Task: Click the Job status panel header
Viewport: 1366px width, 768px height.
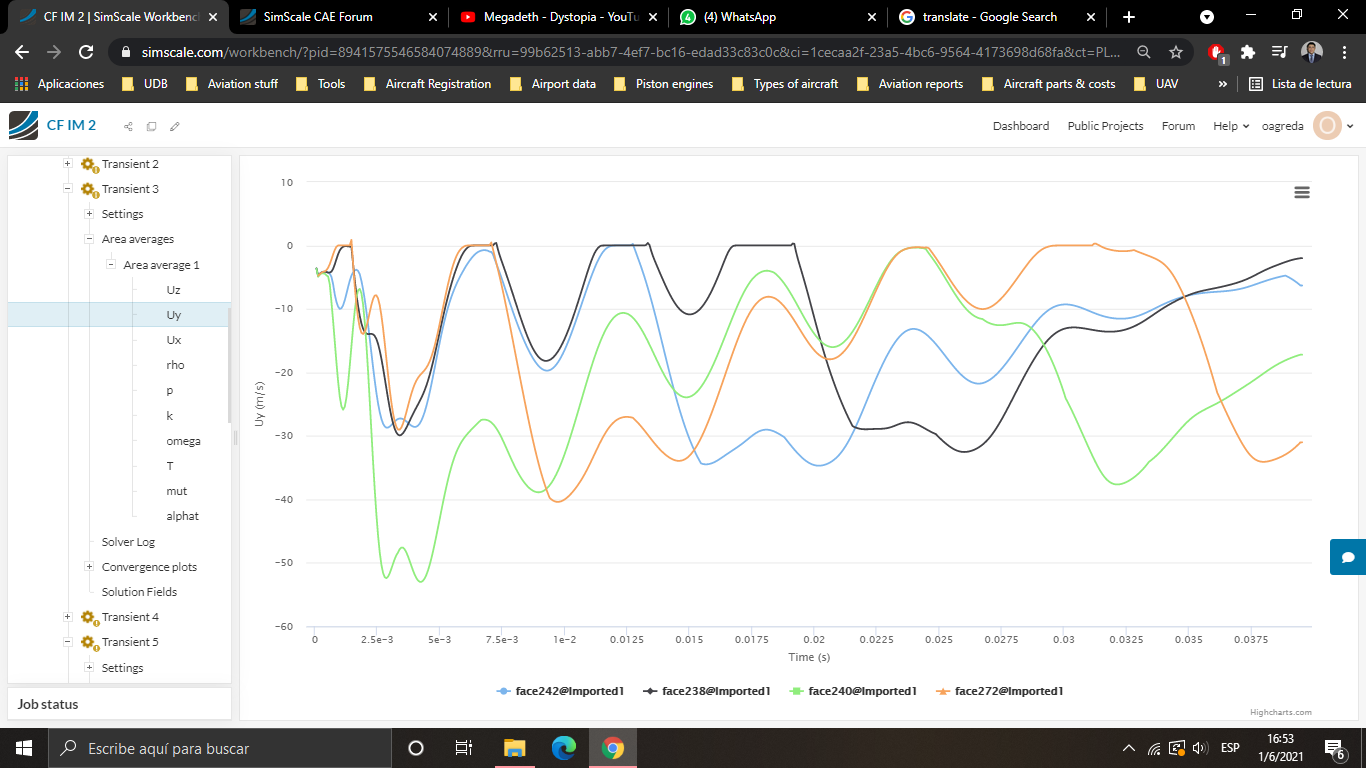Action: pyautogui.click(x=119, y=704)
